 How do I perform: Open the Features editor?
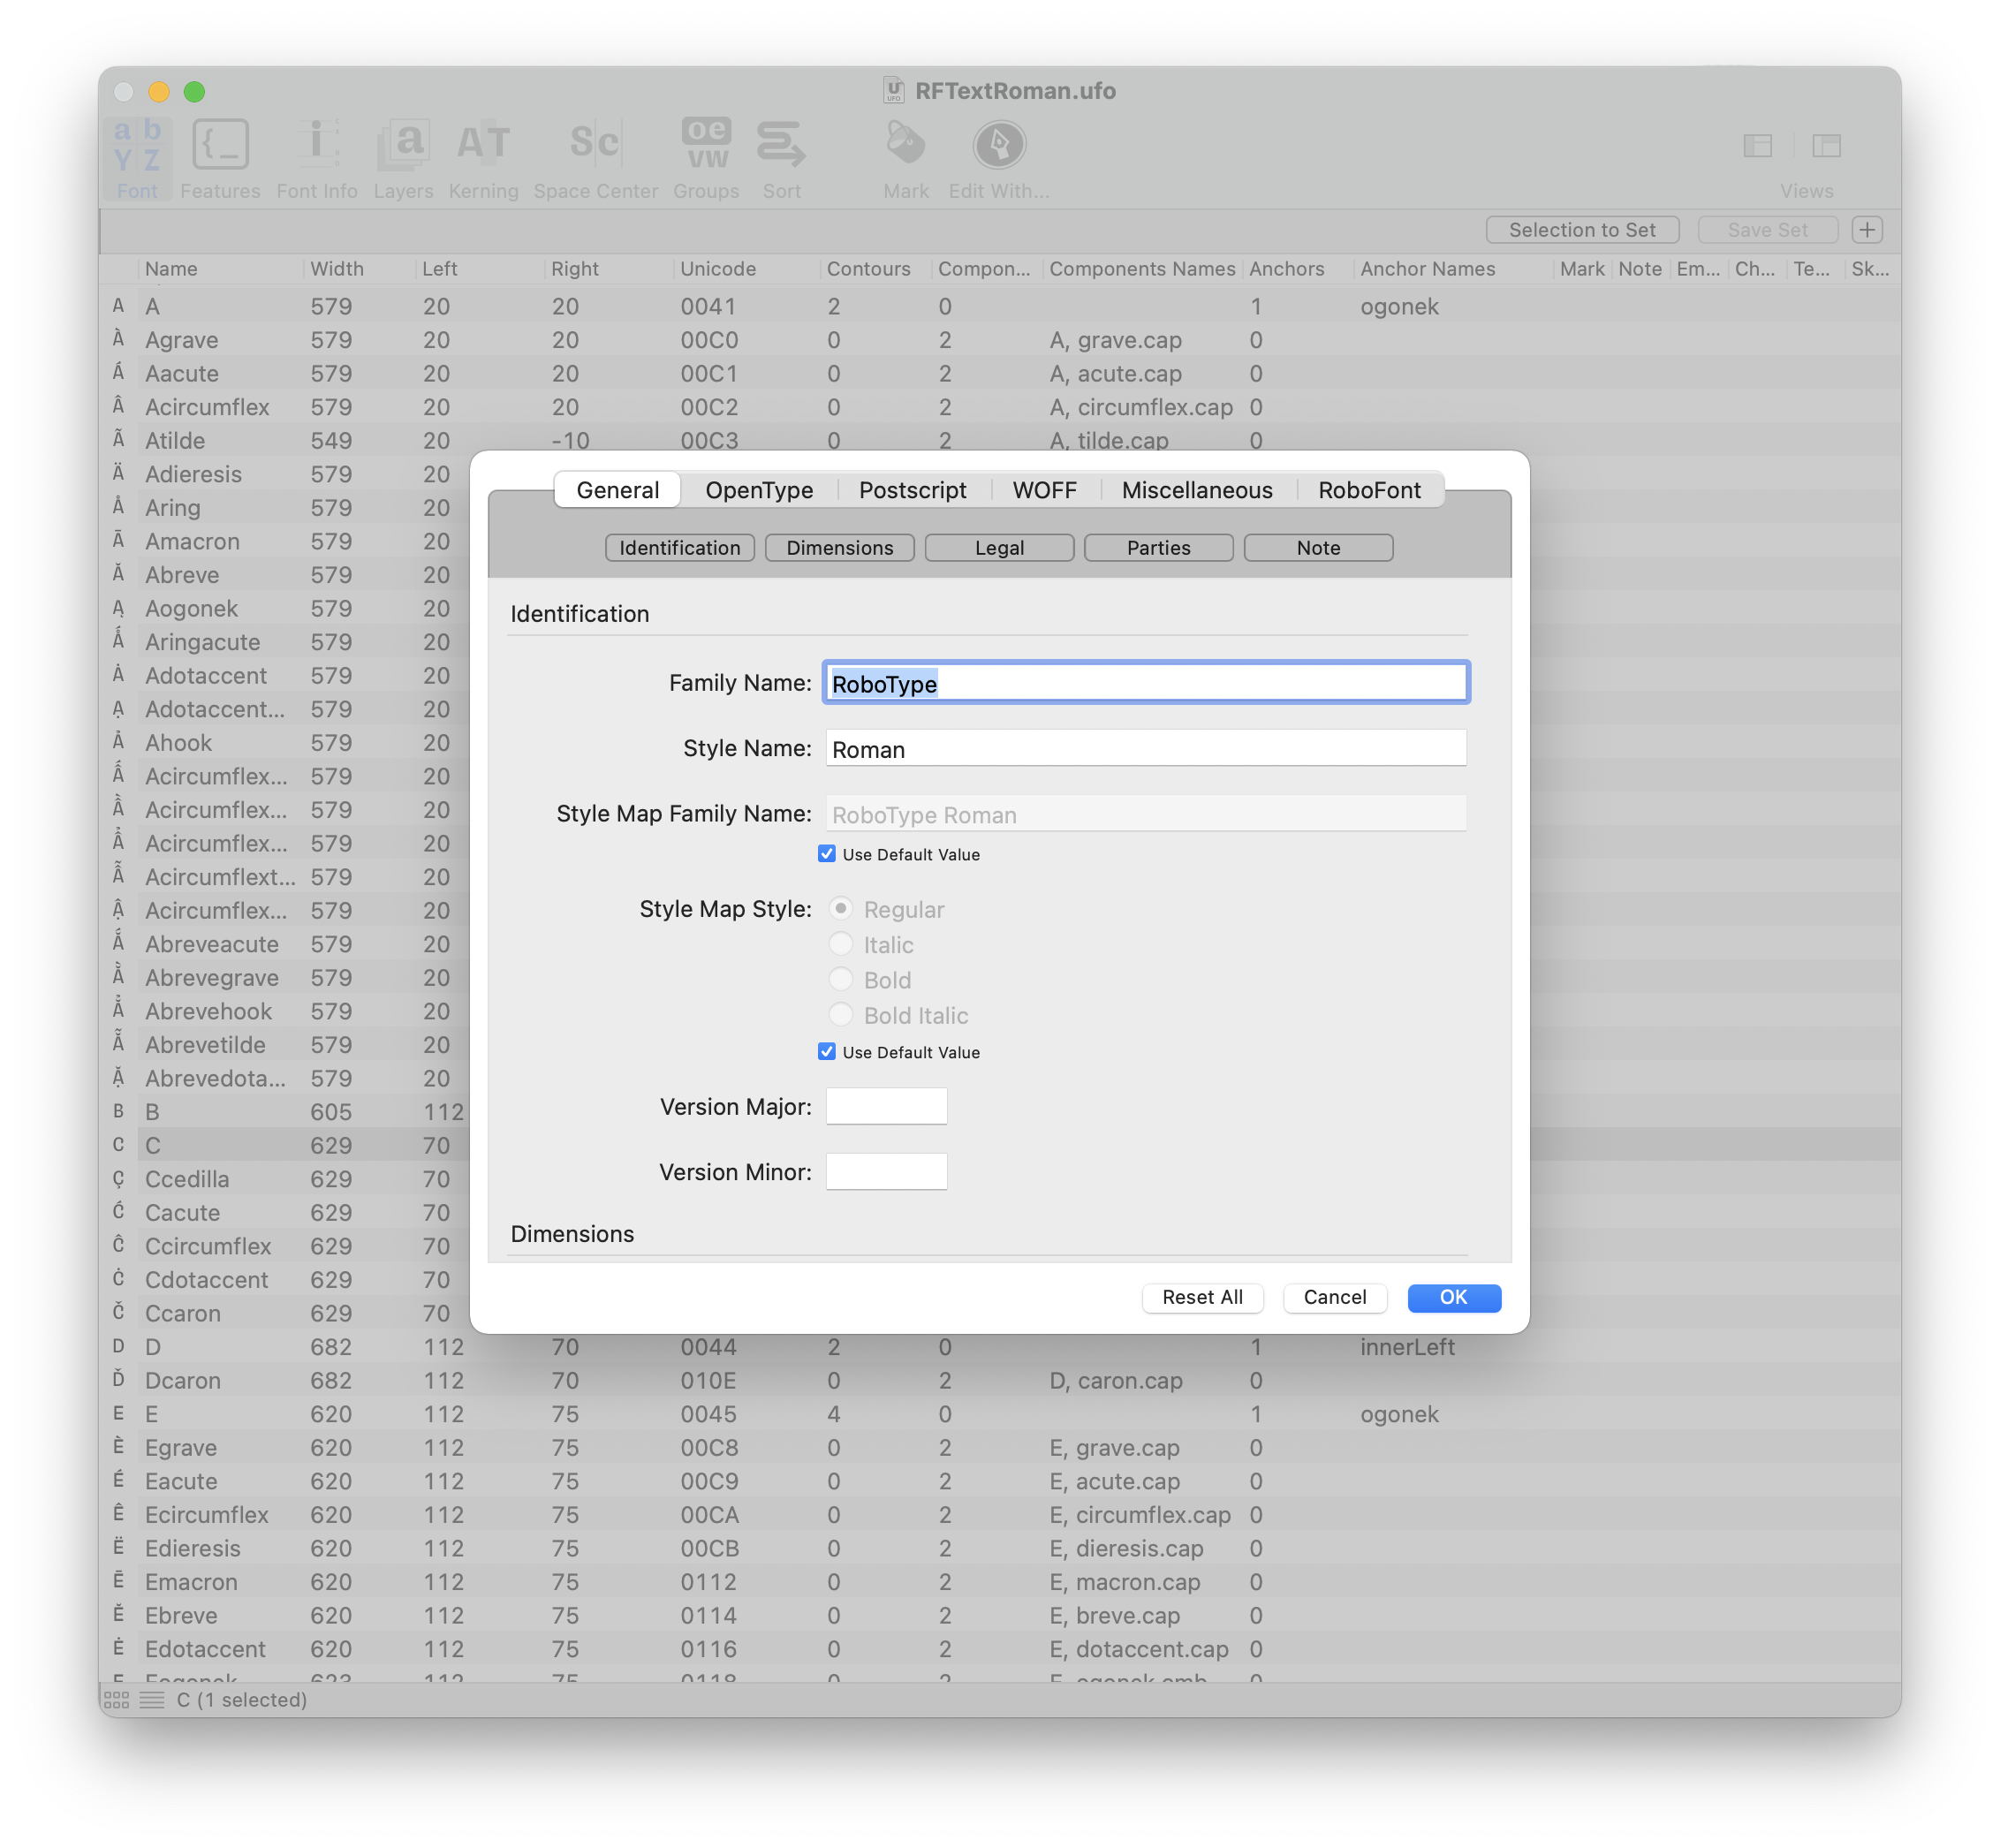220,158
